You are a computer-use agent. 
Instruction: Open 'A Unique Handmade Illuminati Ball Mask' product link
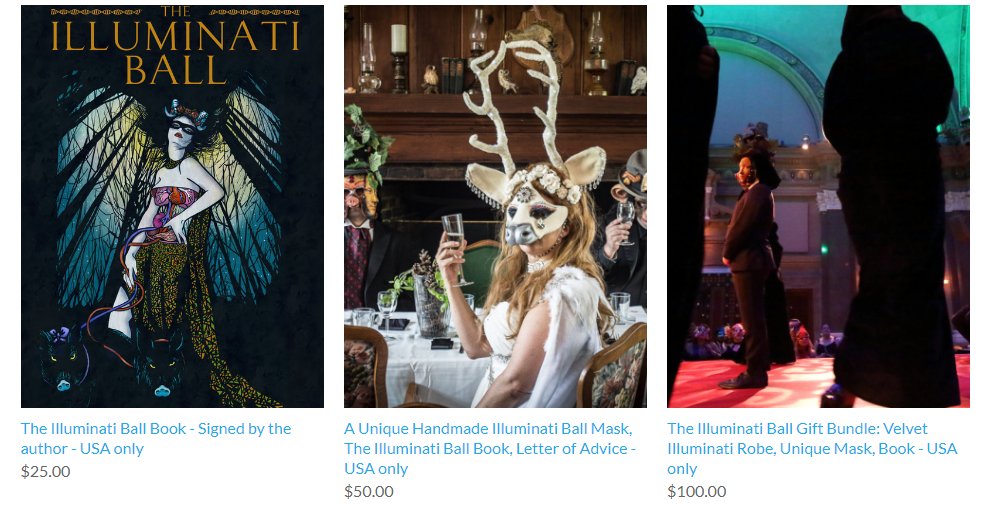click(x=490, y=449)
